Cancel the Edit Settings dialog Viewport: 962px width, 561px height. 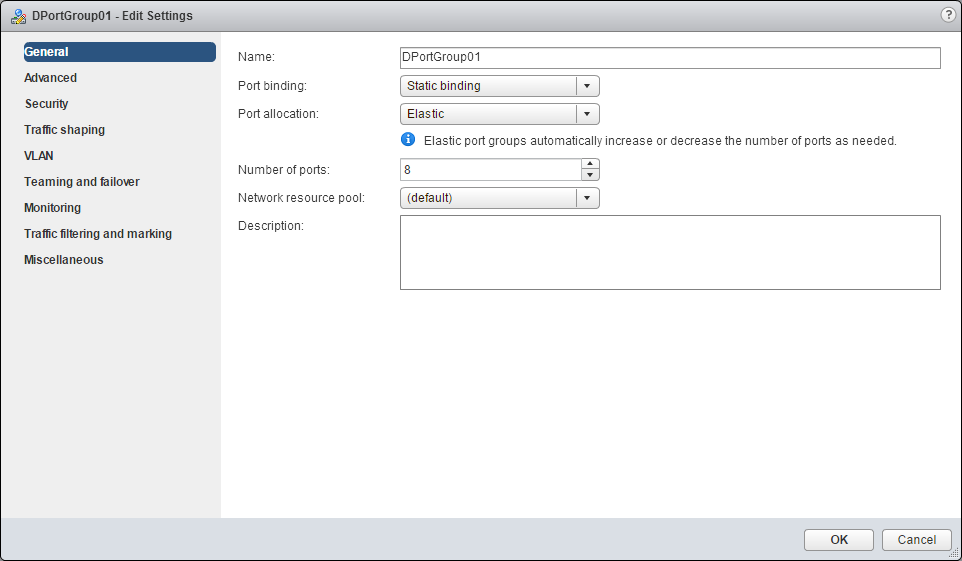(916, 540)
